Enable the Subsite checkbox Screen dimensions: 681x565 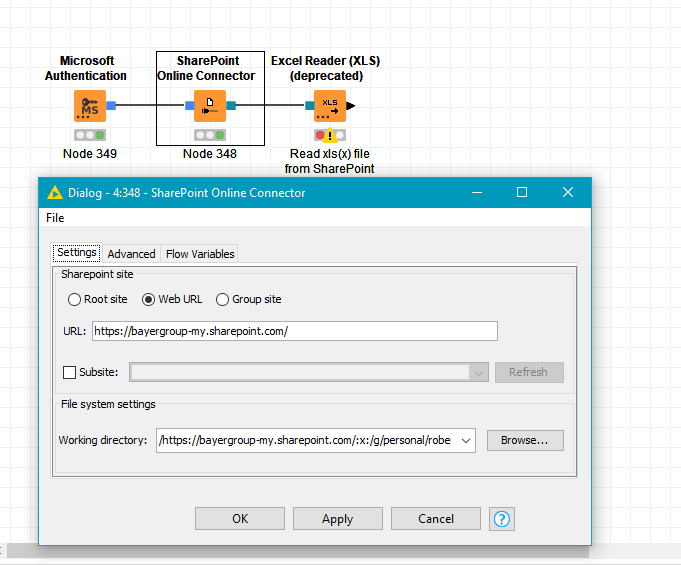(x=69, y=372)
